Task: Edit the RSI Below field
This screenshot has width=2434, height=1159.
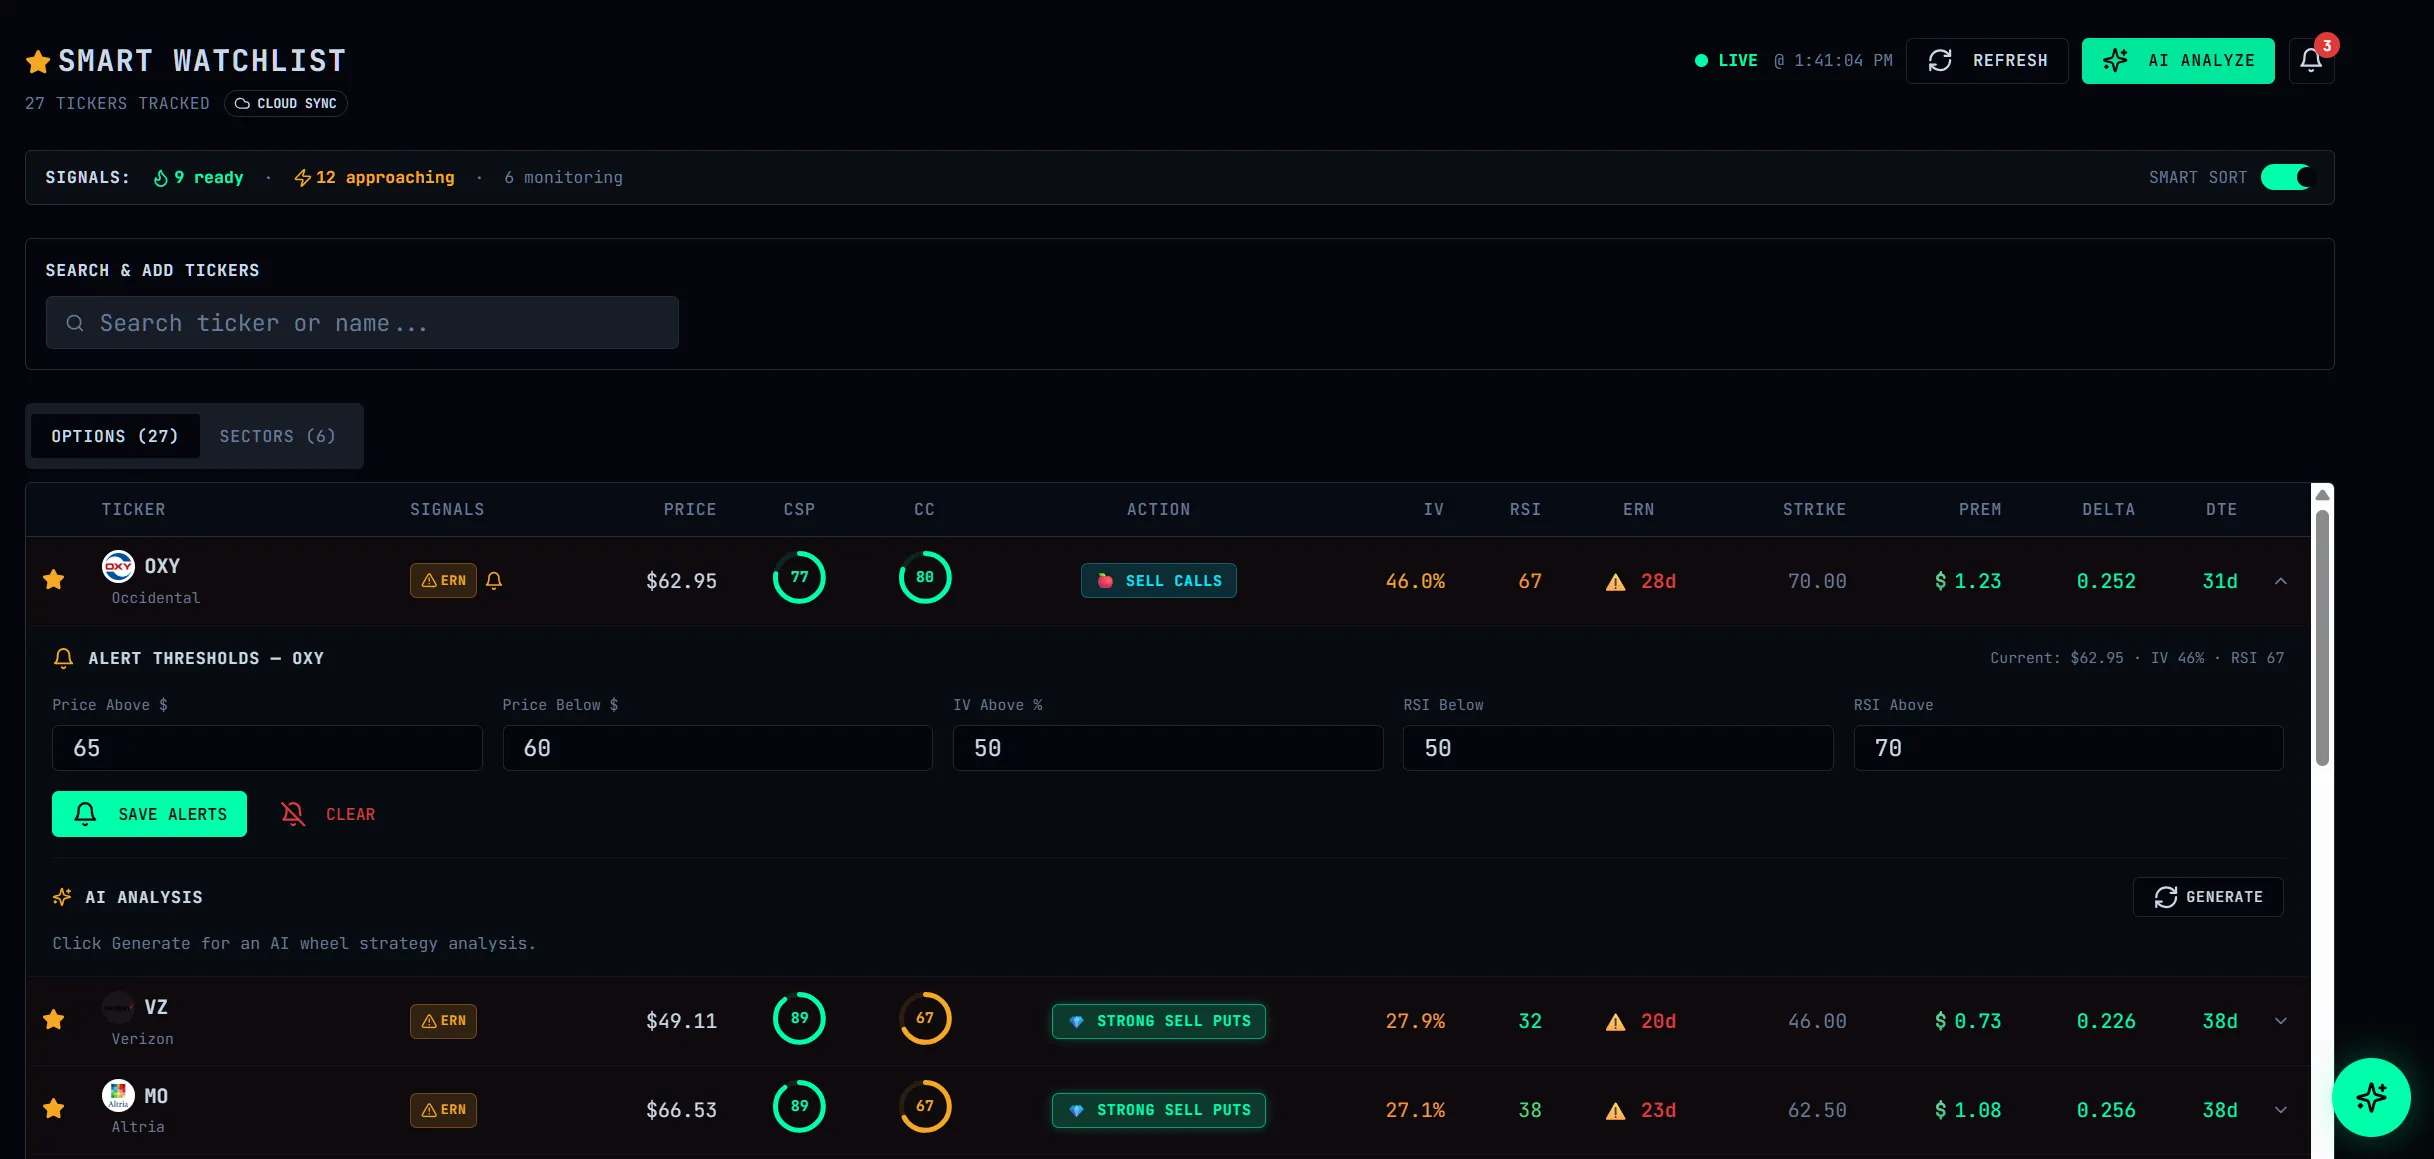Action: point(1618,748)
